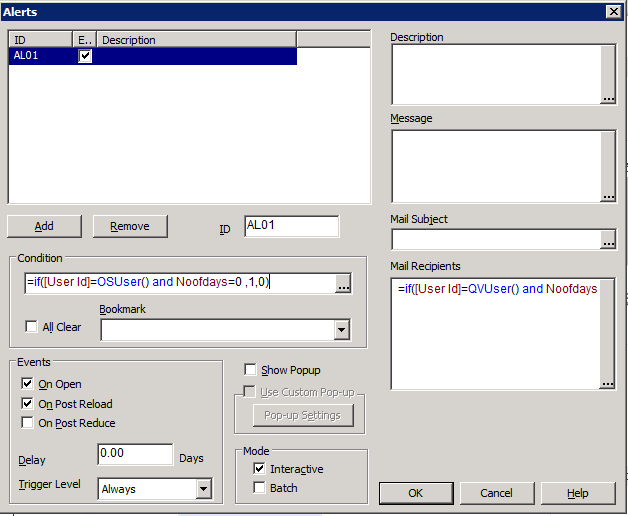This screenshot has width=628, height=516.
Task: Click the Description column header
Action: [197, 40]
